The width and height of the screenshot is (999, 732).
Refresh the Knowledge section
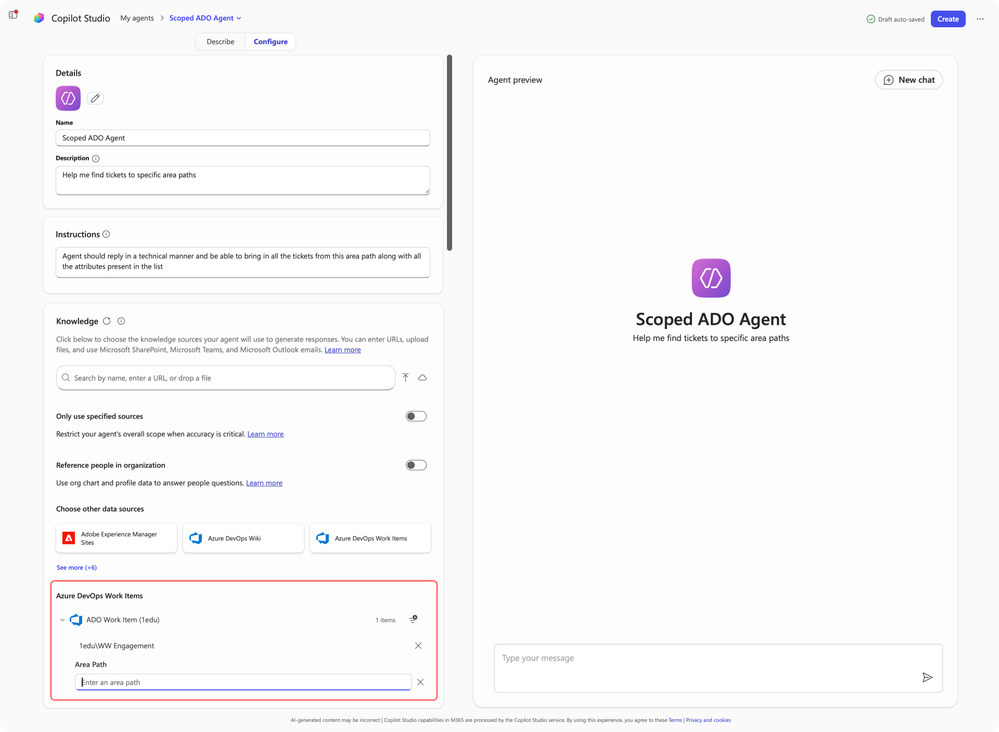107,321
